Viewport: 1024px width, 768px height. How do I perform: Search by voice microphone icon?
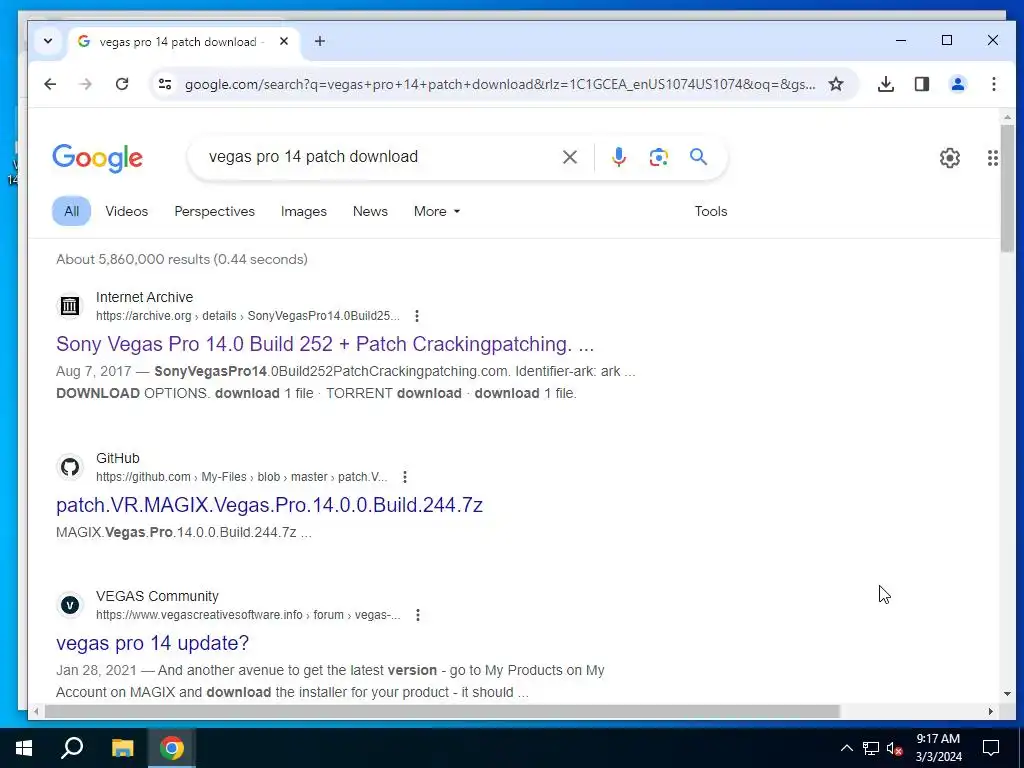618,157
